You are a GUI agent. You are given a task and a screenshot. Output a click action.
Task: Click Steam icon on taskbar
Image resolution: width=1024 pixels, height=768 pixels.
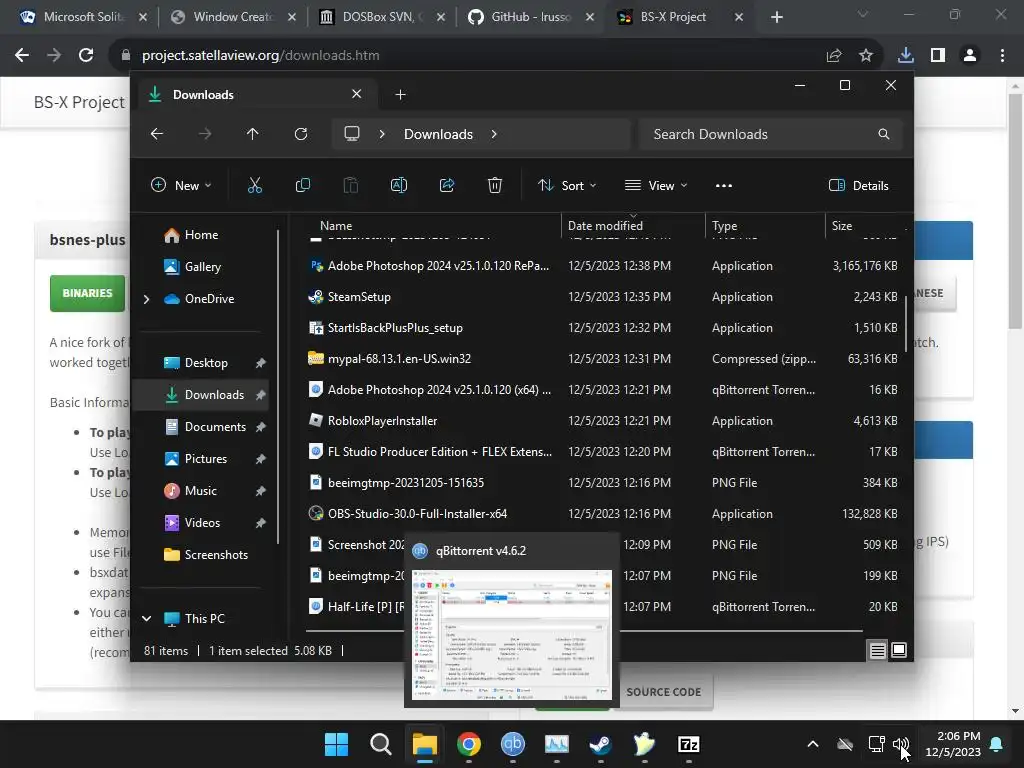pos(600,744)
